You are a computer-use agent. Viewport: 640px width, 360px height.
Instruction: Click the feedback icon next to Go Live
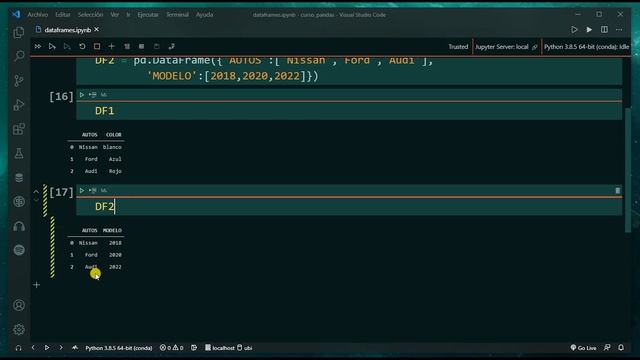pos(607,348)
